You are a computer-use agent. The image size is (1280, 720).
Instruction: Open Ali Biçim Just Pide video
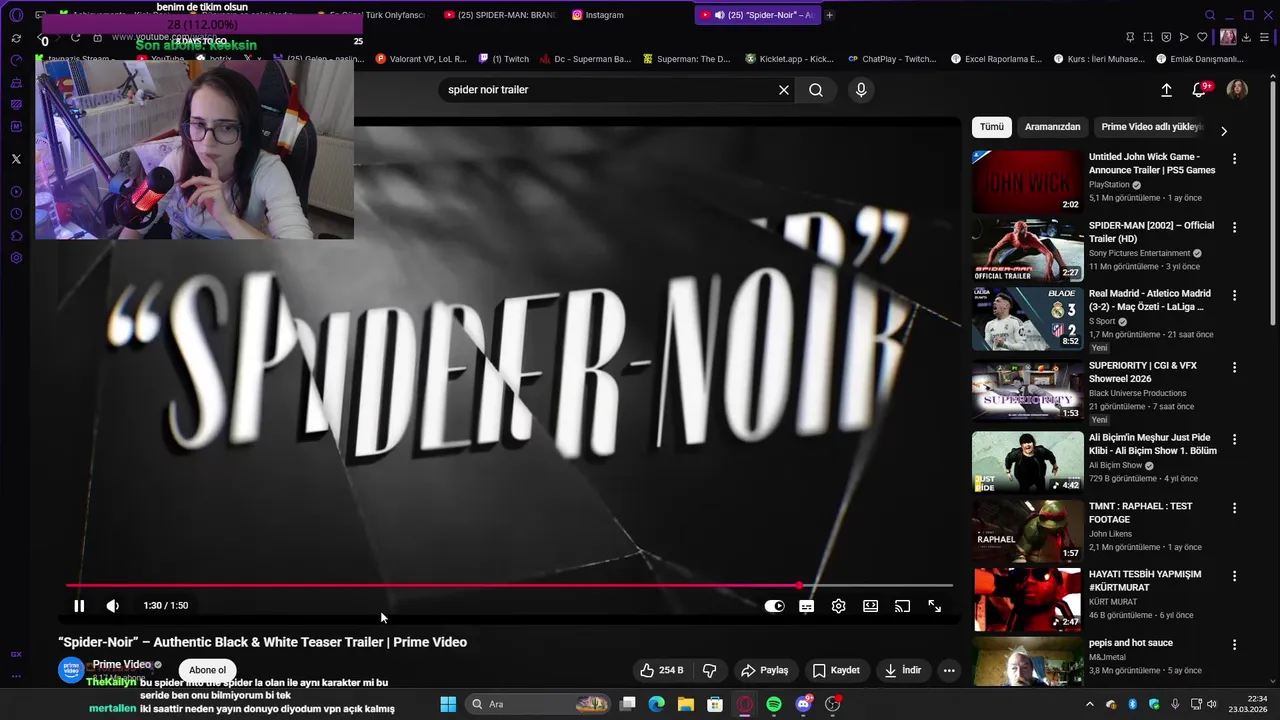1027,462
